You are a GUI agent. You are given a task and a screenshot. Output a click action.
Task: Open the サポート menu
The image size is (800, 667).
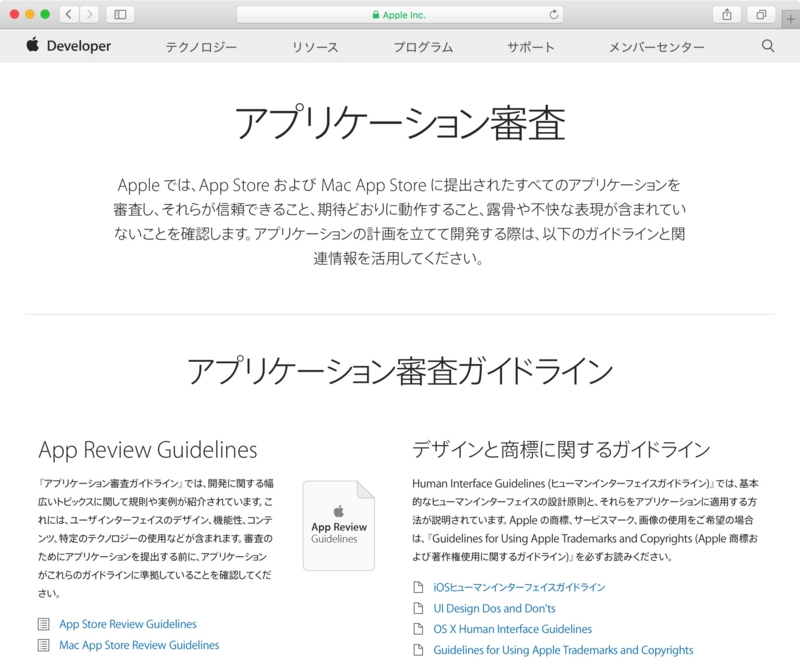click(531, 47)
